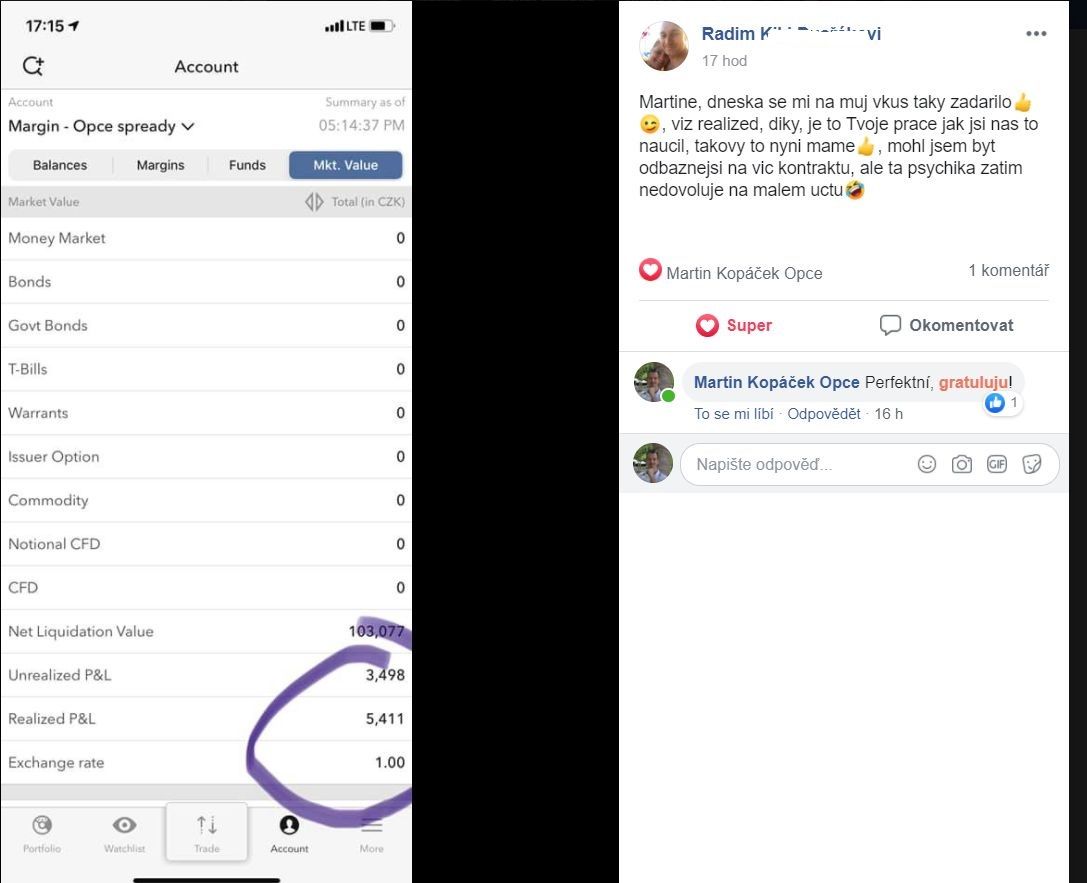The width and height of the screenshot is (1087, 883).
Task: Toggle the Super reaction button
Action: [x=734, y=325]
